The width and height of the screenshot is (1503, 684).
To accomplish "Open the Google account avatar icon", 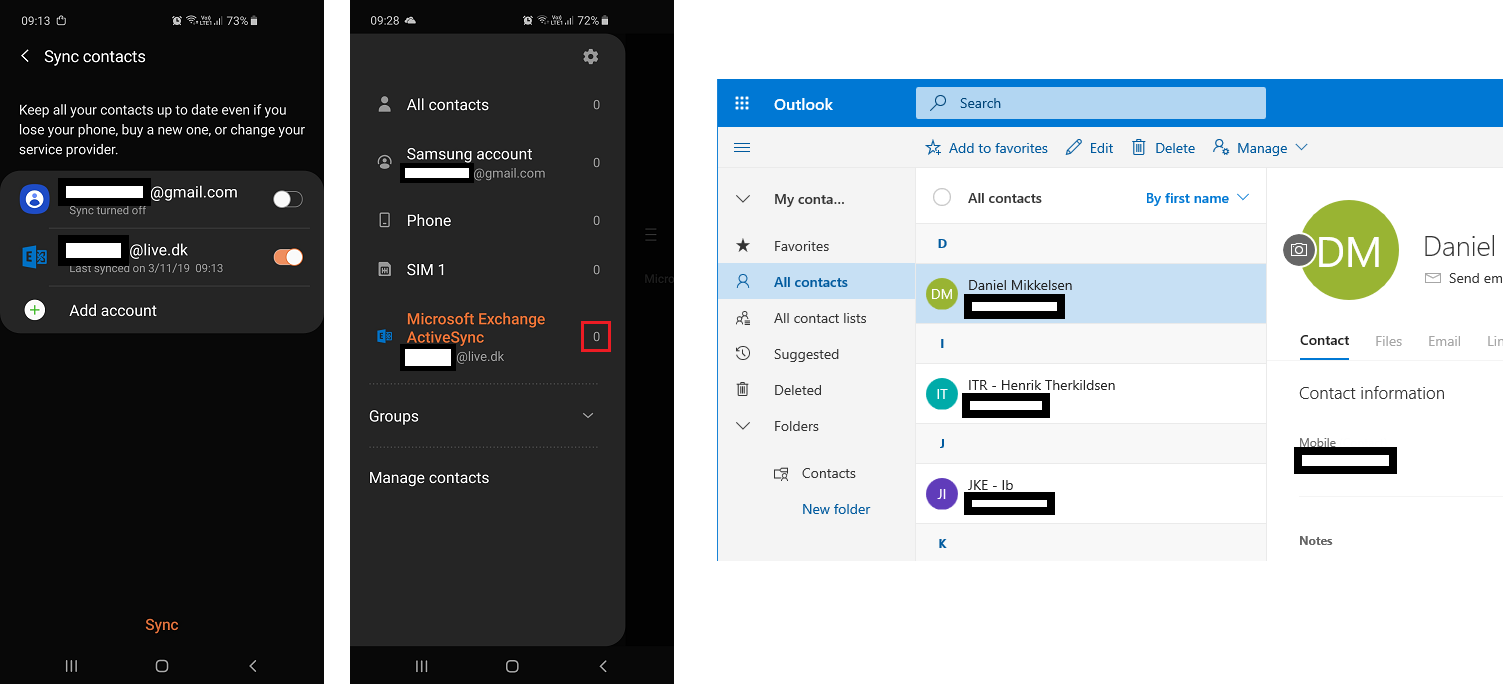I will click(35, 199).
